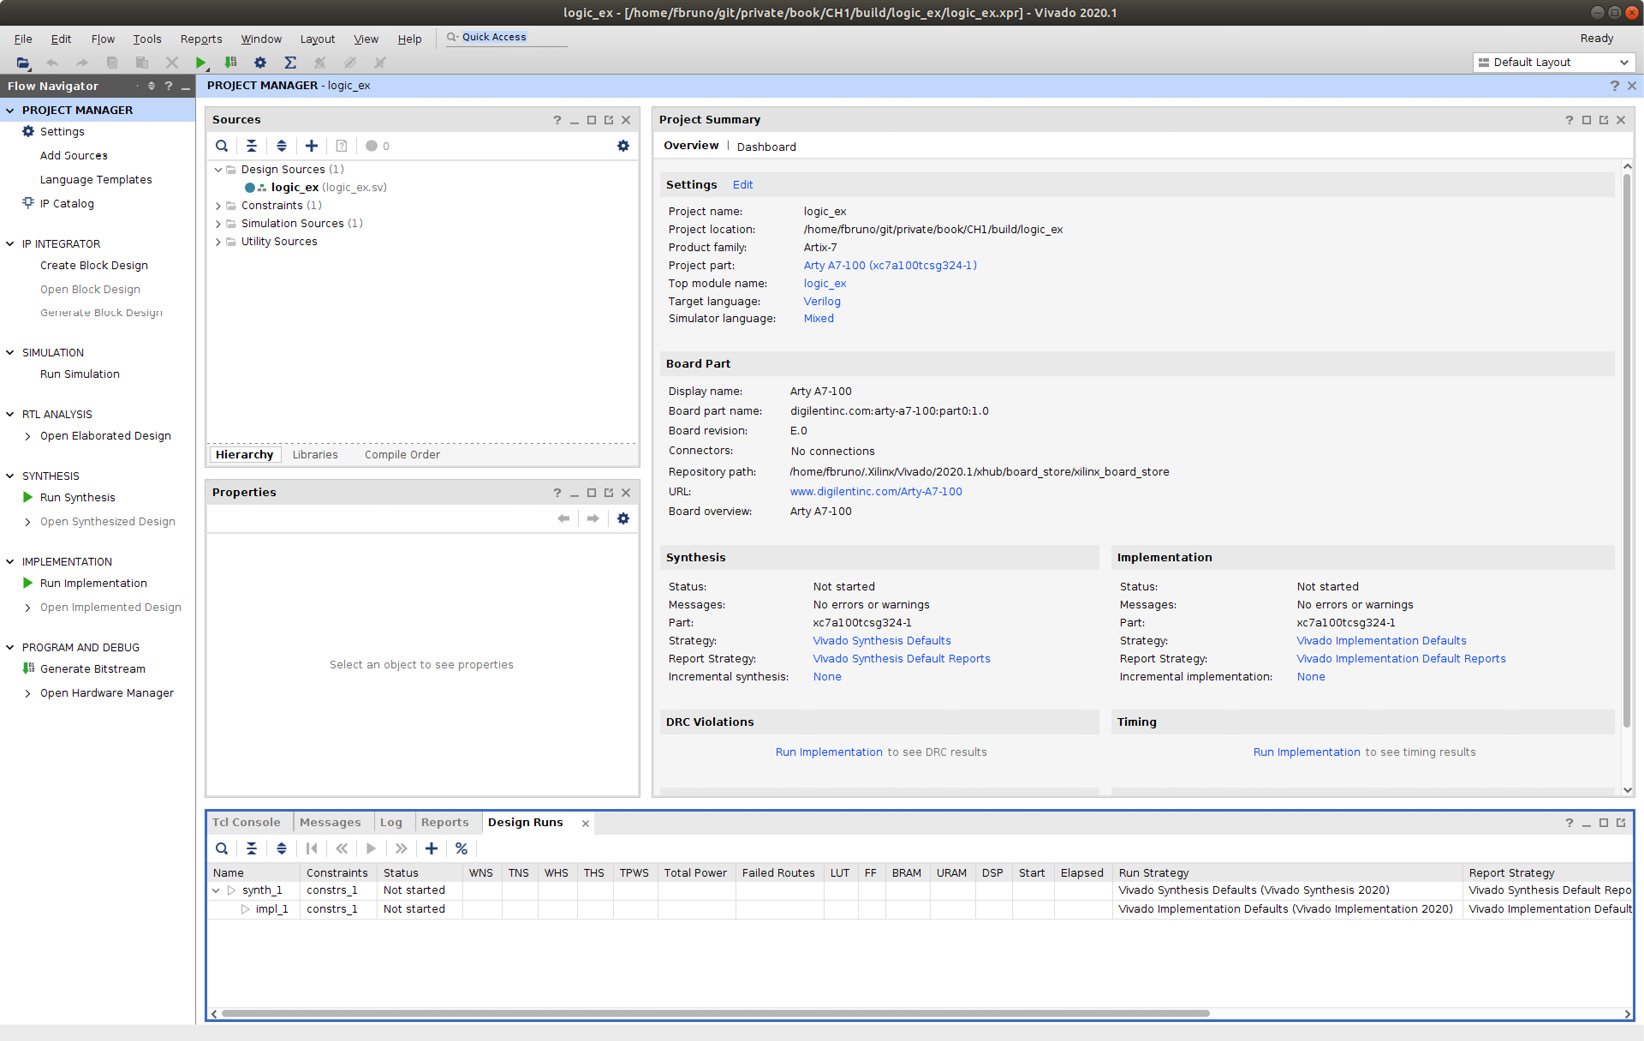Collapse the PROJECT MANAGER section
Viewport: 1644px width, 1041px height.
(10, 110)
